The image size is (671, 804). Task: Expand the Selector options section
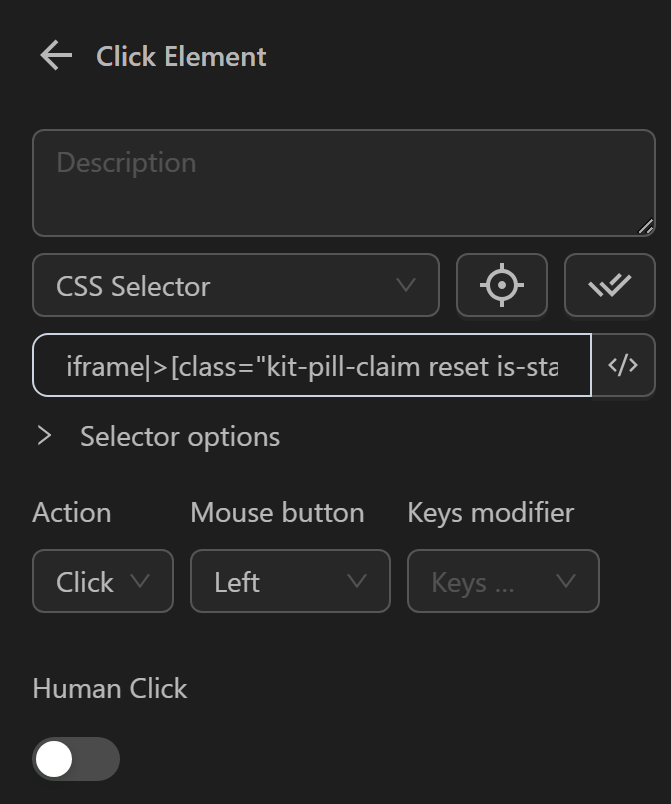coord(46,436)
